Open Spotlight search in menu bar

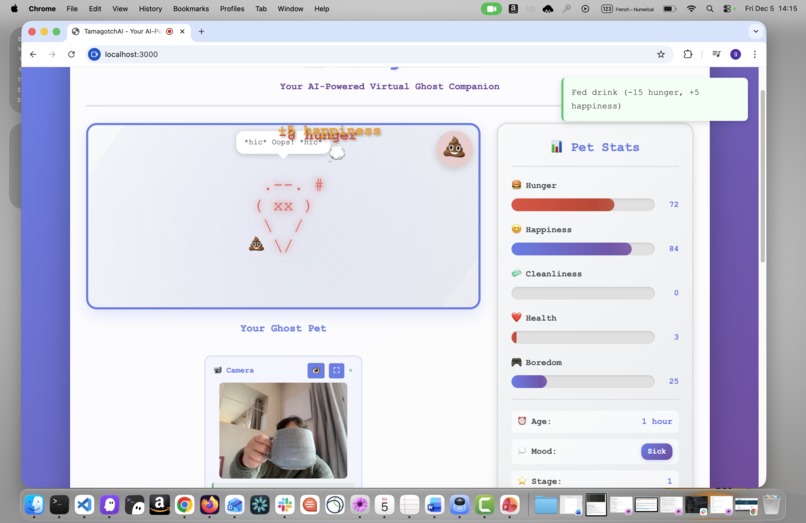click(710, 9)
